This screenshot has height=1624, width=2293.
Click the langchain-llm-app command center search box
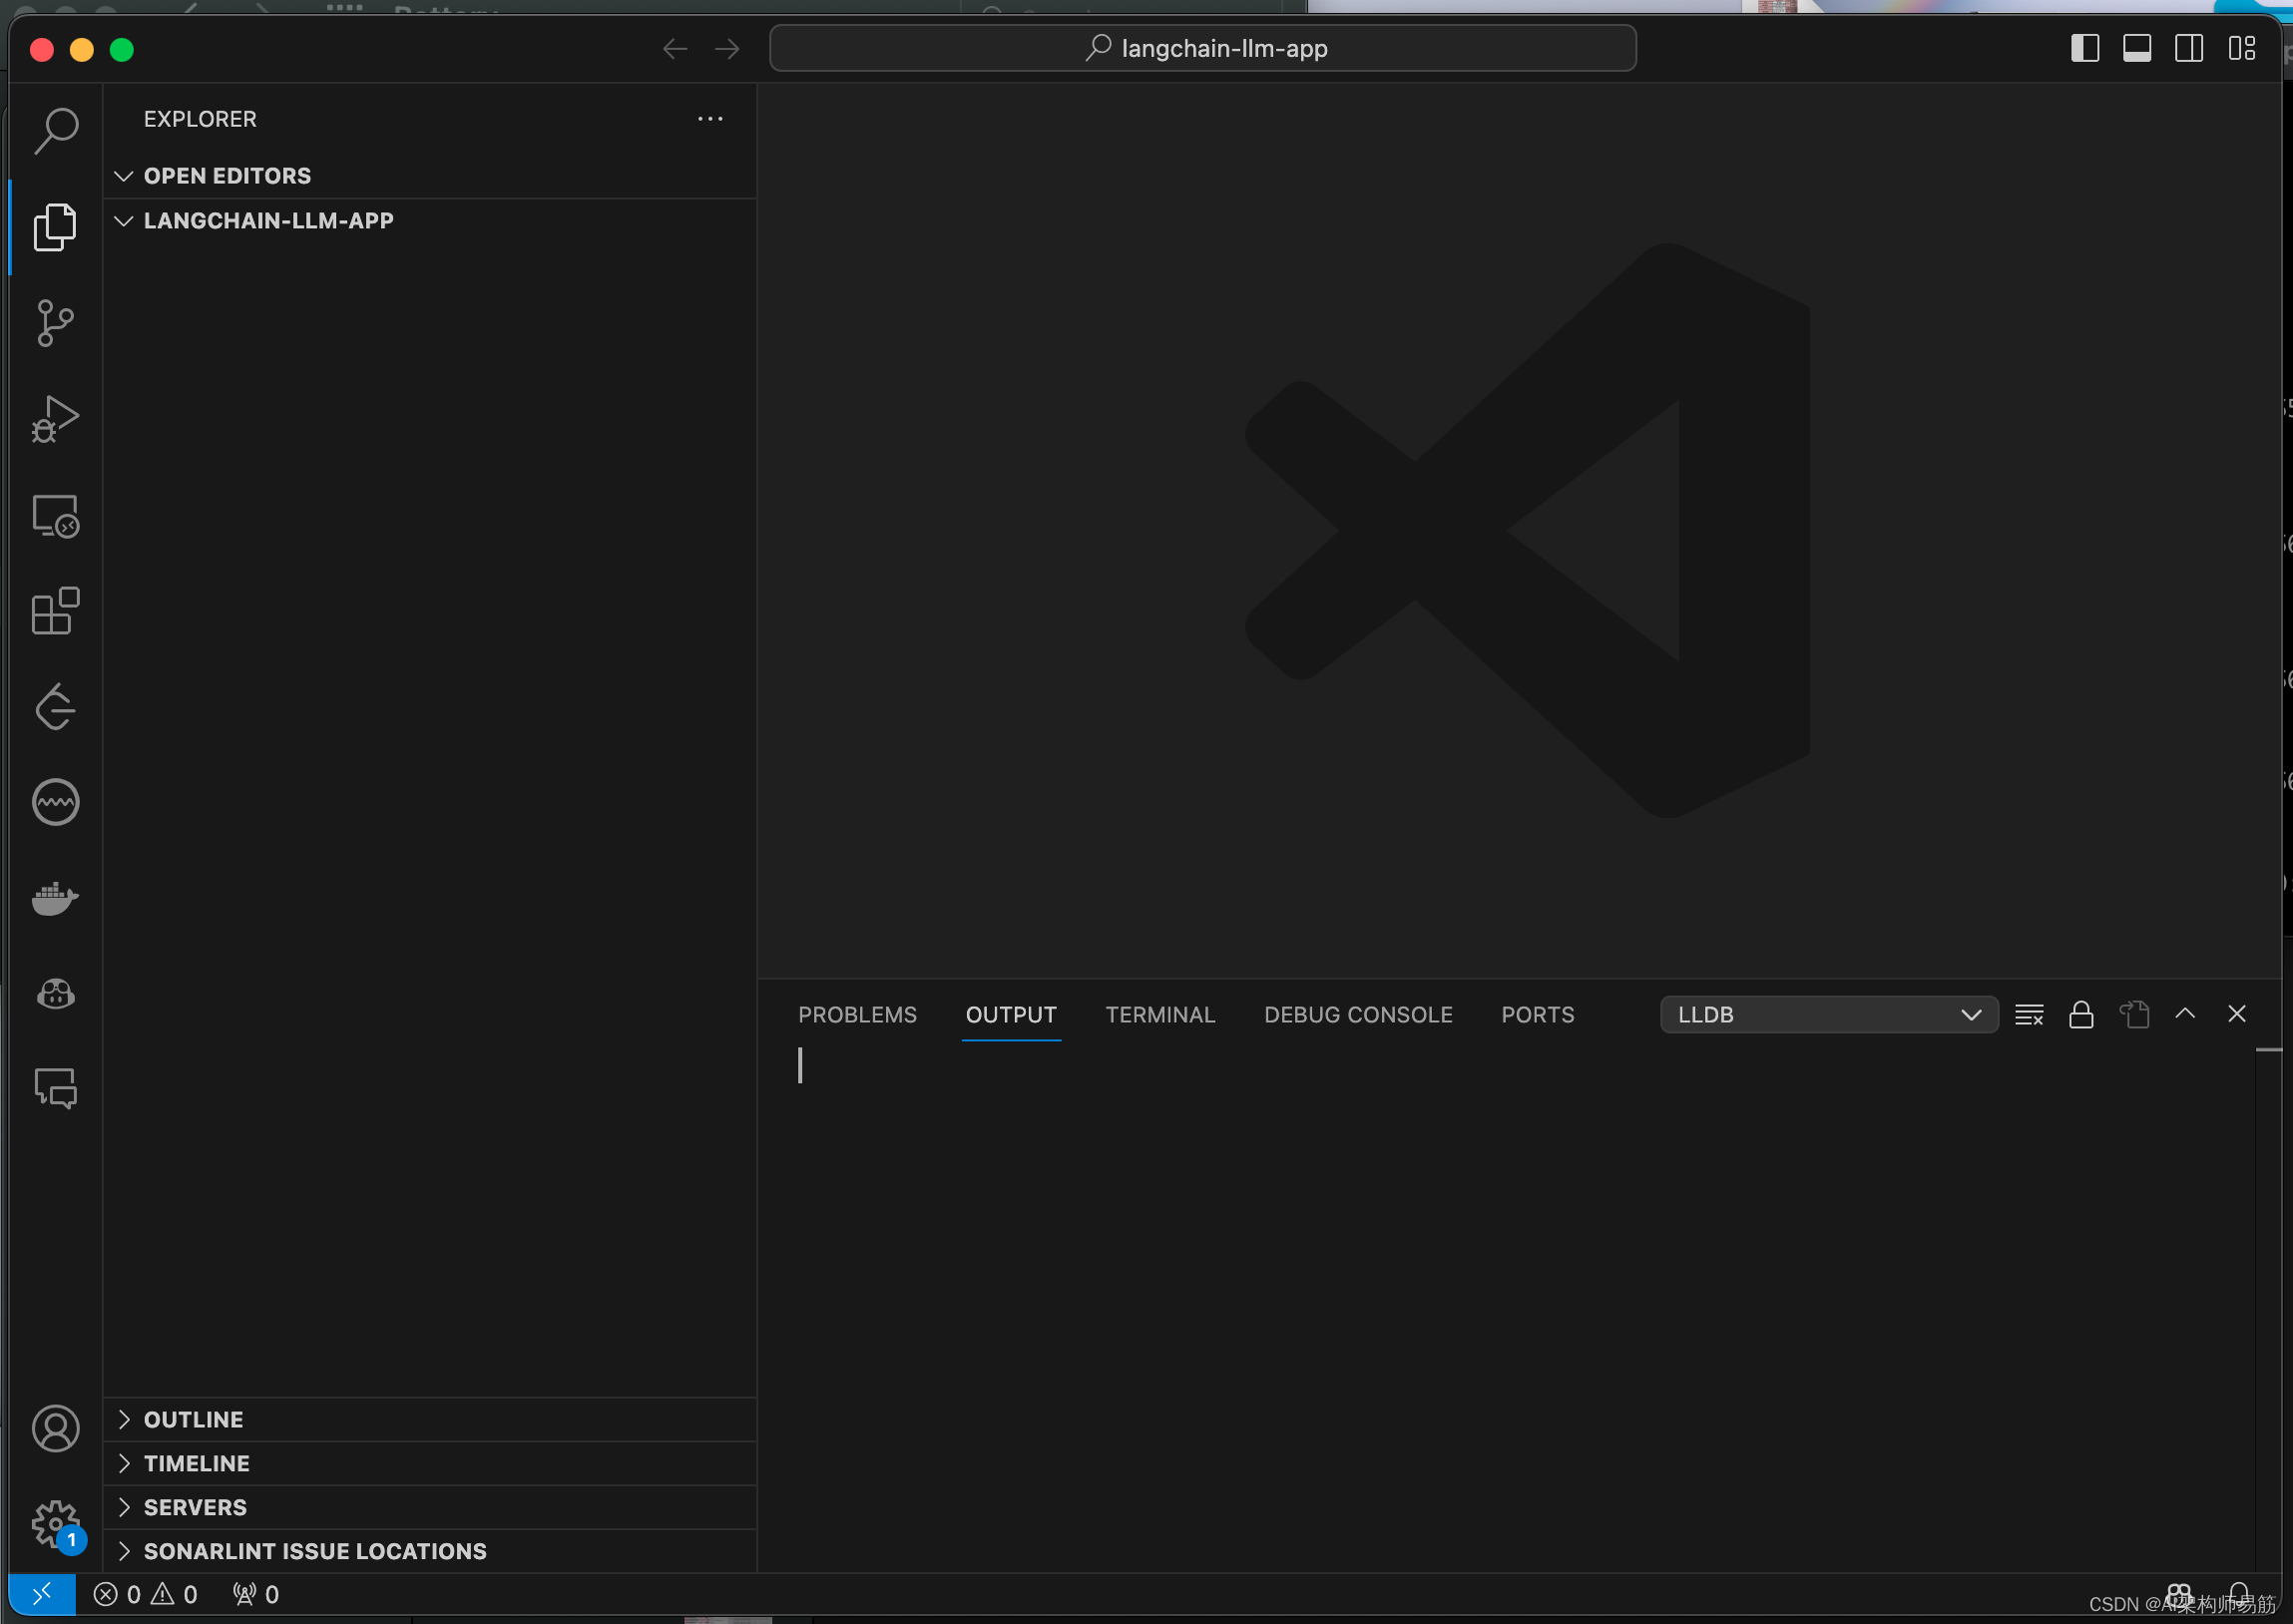[1202, 48]
